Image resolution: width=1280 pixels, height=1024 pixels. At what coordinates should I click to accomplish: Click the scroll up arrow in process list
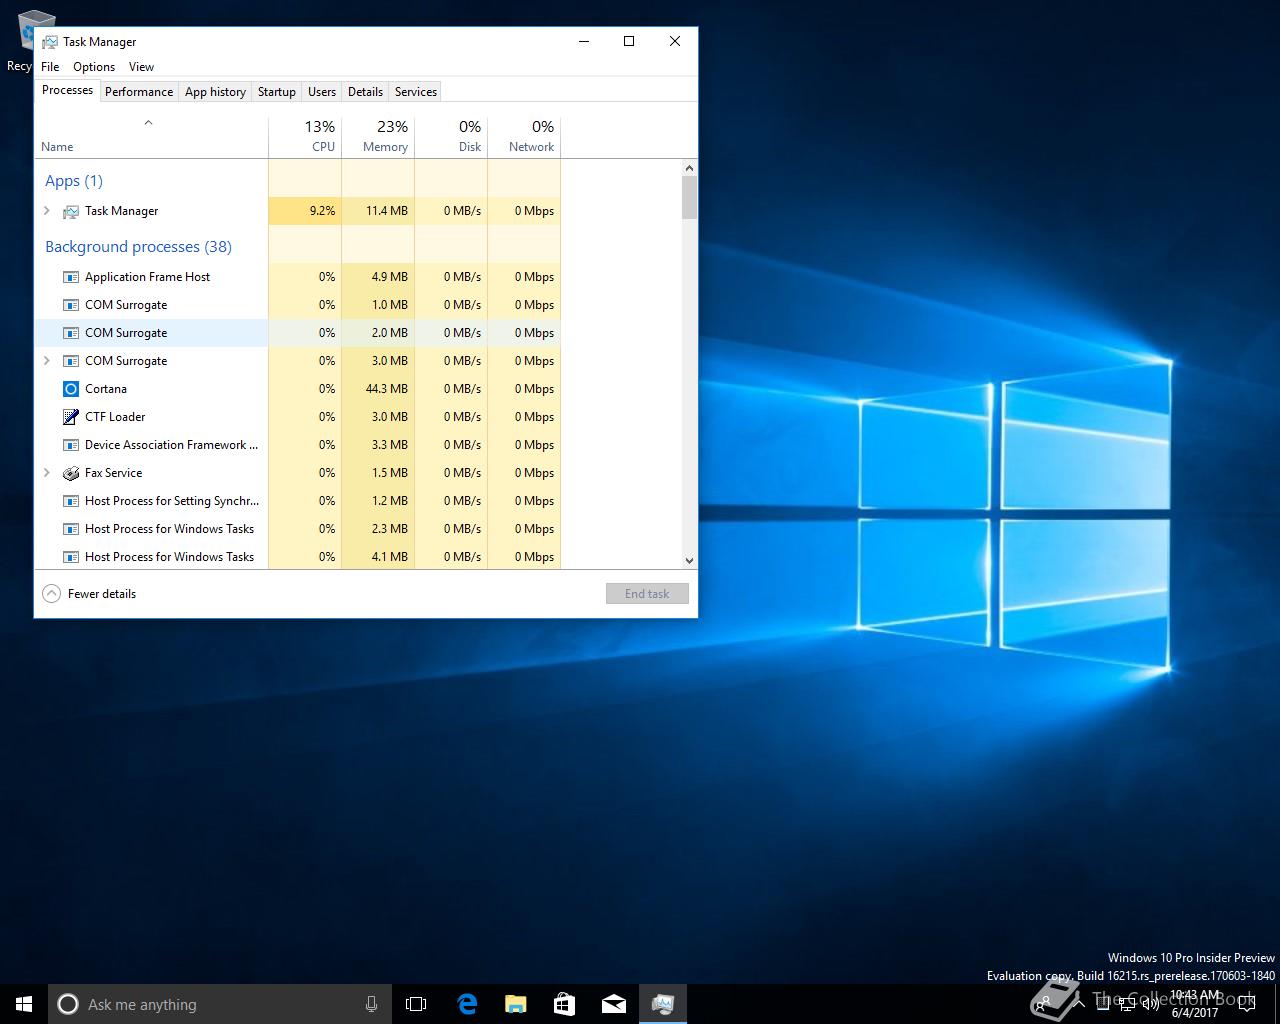689,168
